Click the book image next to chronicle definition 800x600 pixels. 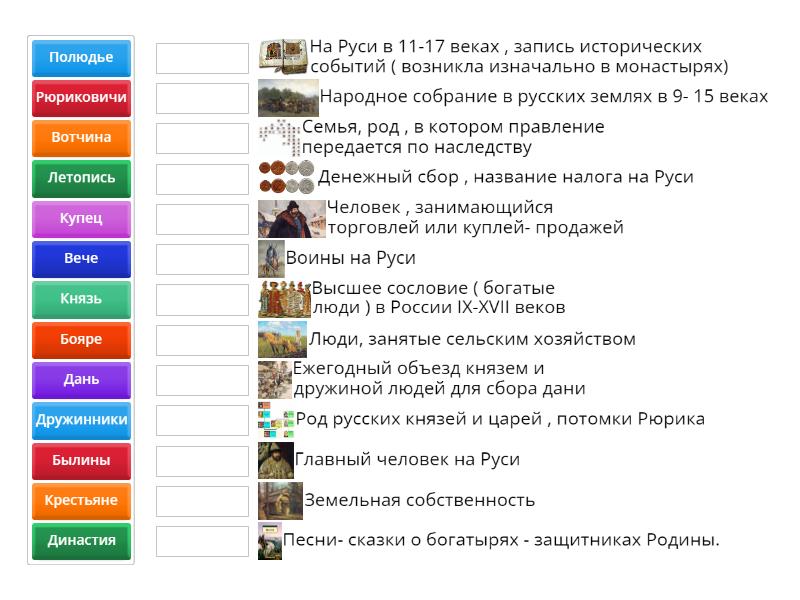282,56
